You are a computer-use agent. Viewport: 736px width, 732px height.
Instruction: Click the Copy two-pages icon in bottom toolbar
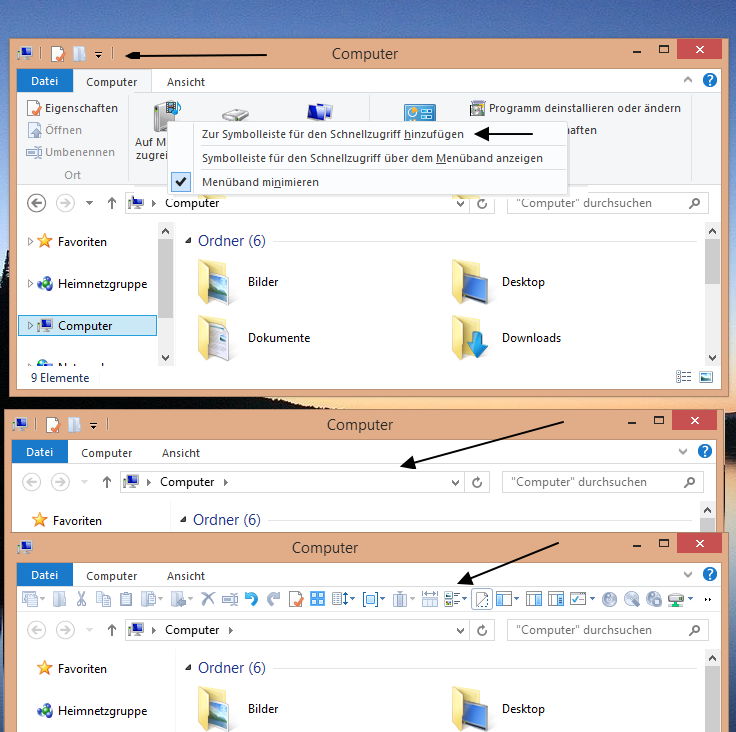(x=103, y=599)
